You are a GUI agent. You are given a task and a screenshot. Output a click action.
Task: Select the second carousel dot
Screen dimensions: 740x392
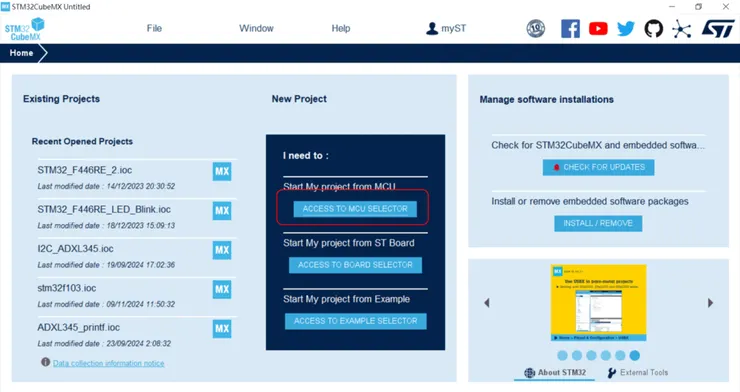pyautogui.click(x=577, y=355)
